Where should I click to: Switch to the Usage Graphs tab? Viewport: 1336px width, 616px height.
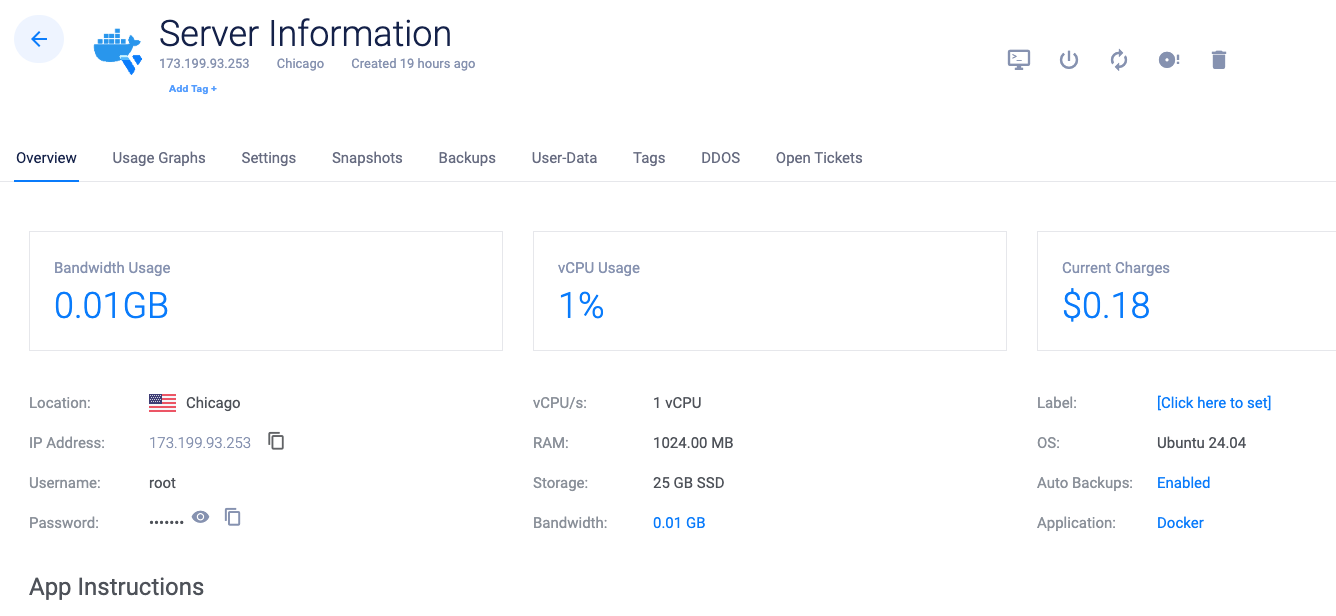159,158
